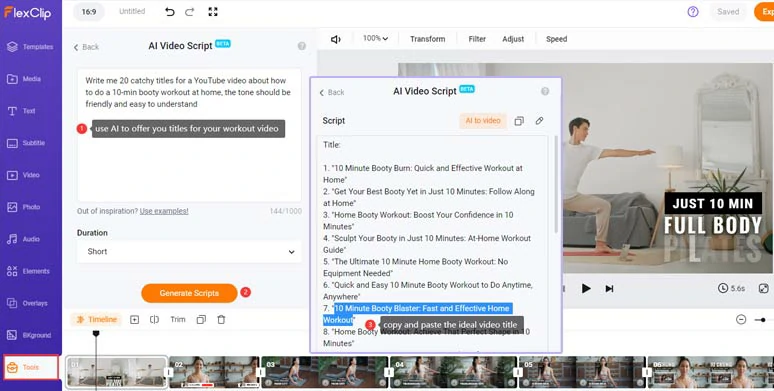This screenshot has width=774, height=391.
Task: Click the Saved status button
Action: pyautogui.click(x=728, y=12)
